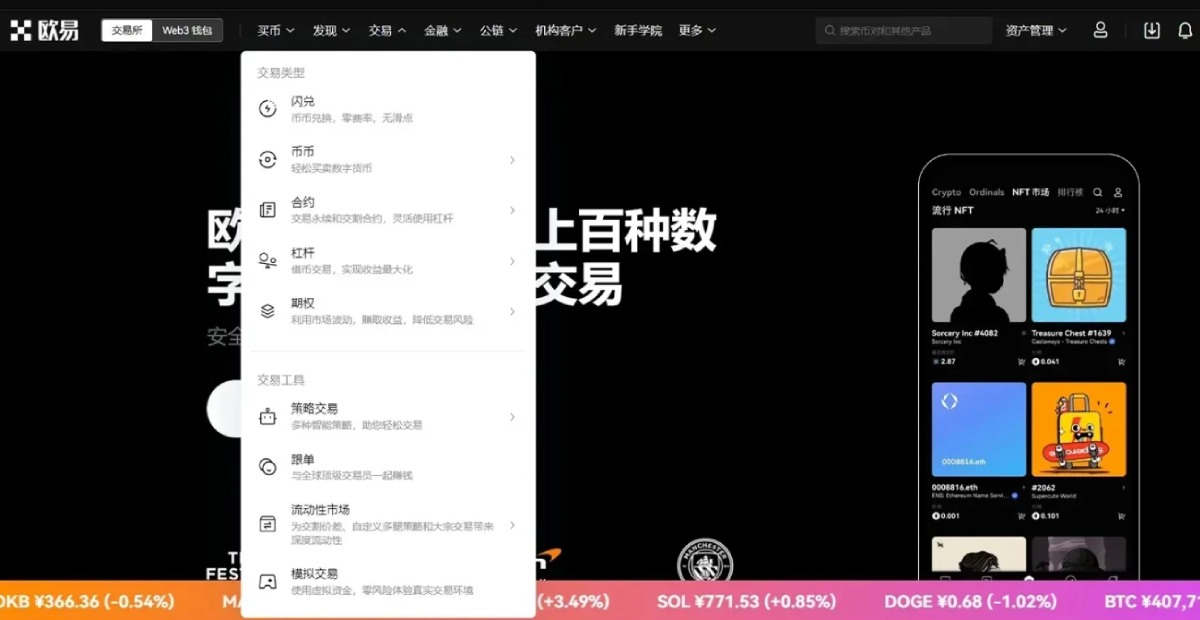Open 期权 options trading

303,302
